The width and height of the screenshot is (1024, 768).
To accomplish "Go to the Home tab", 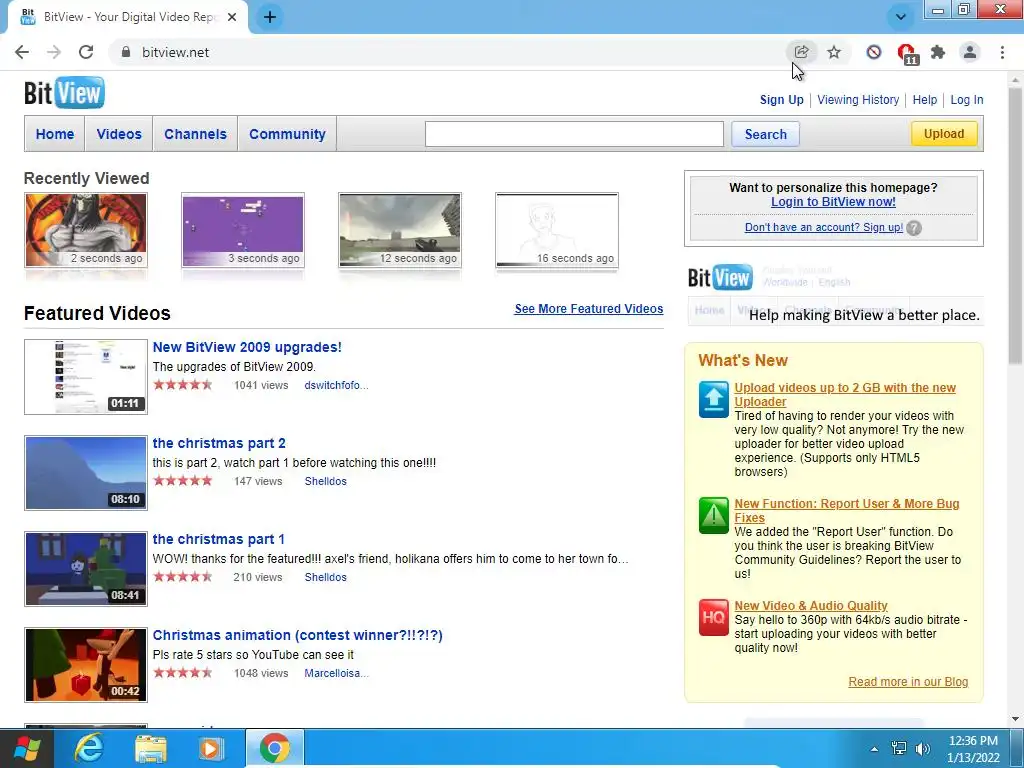I will point(55,134).
